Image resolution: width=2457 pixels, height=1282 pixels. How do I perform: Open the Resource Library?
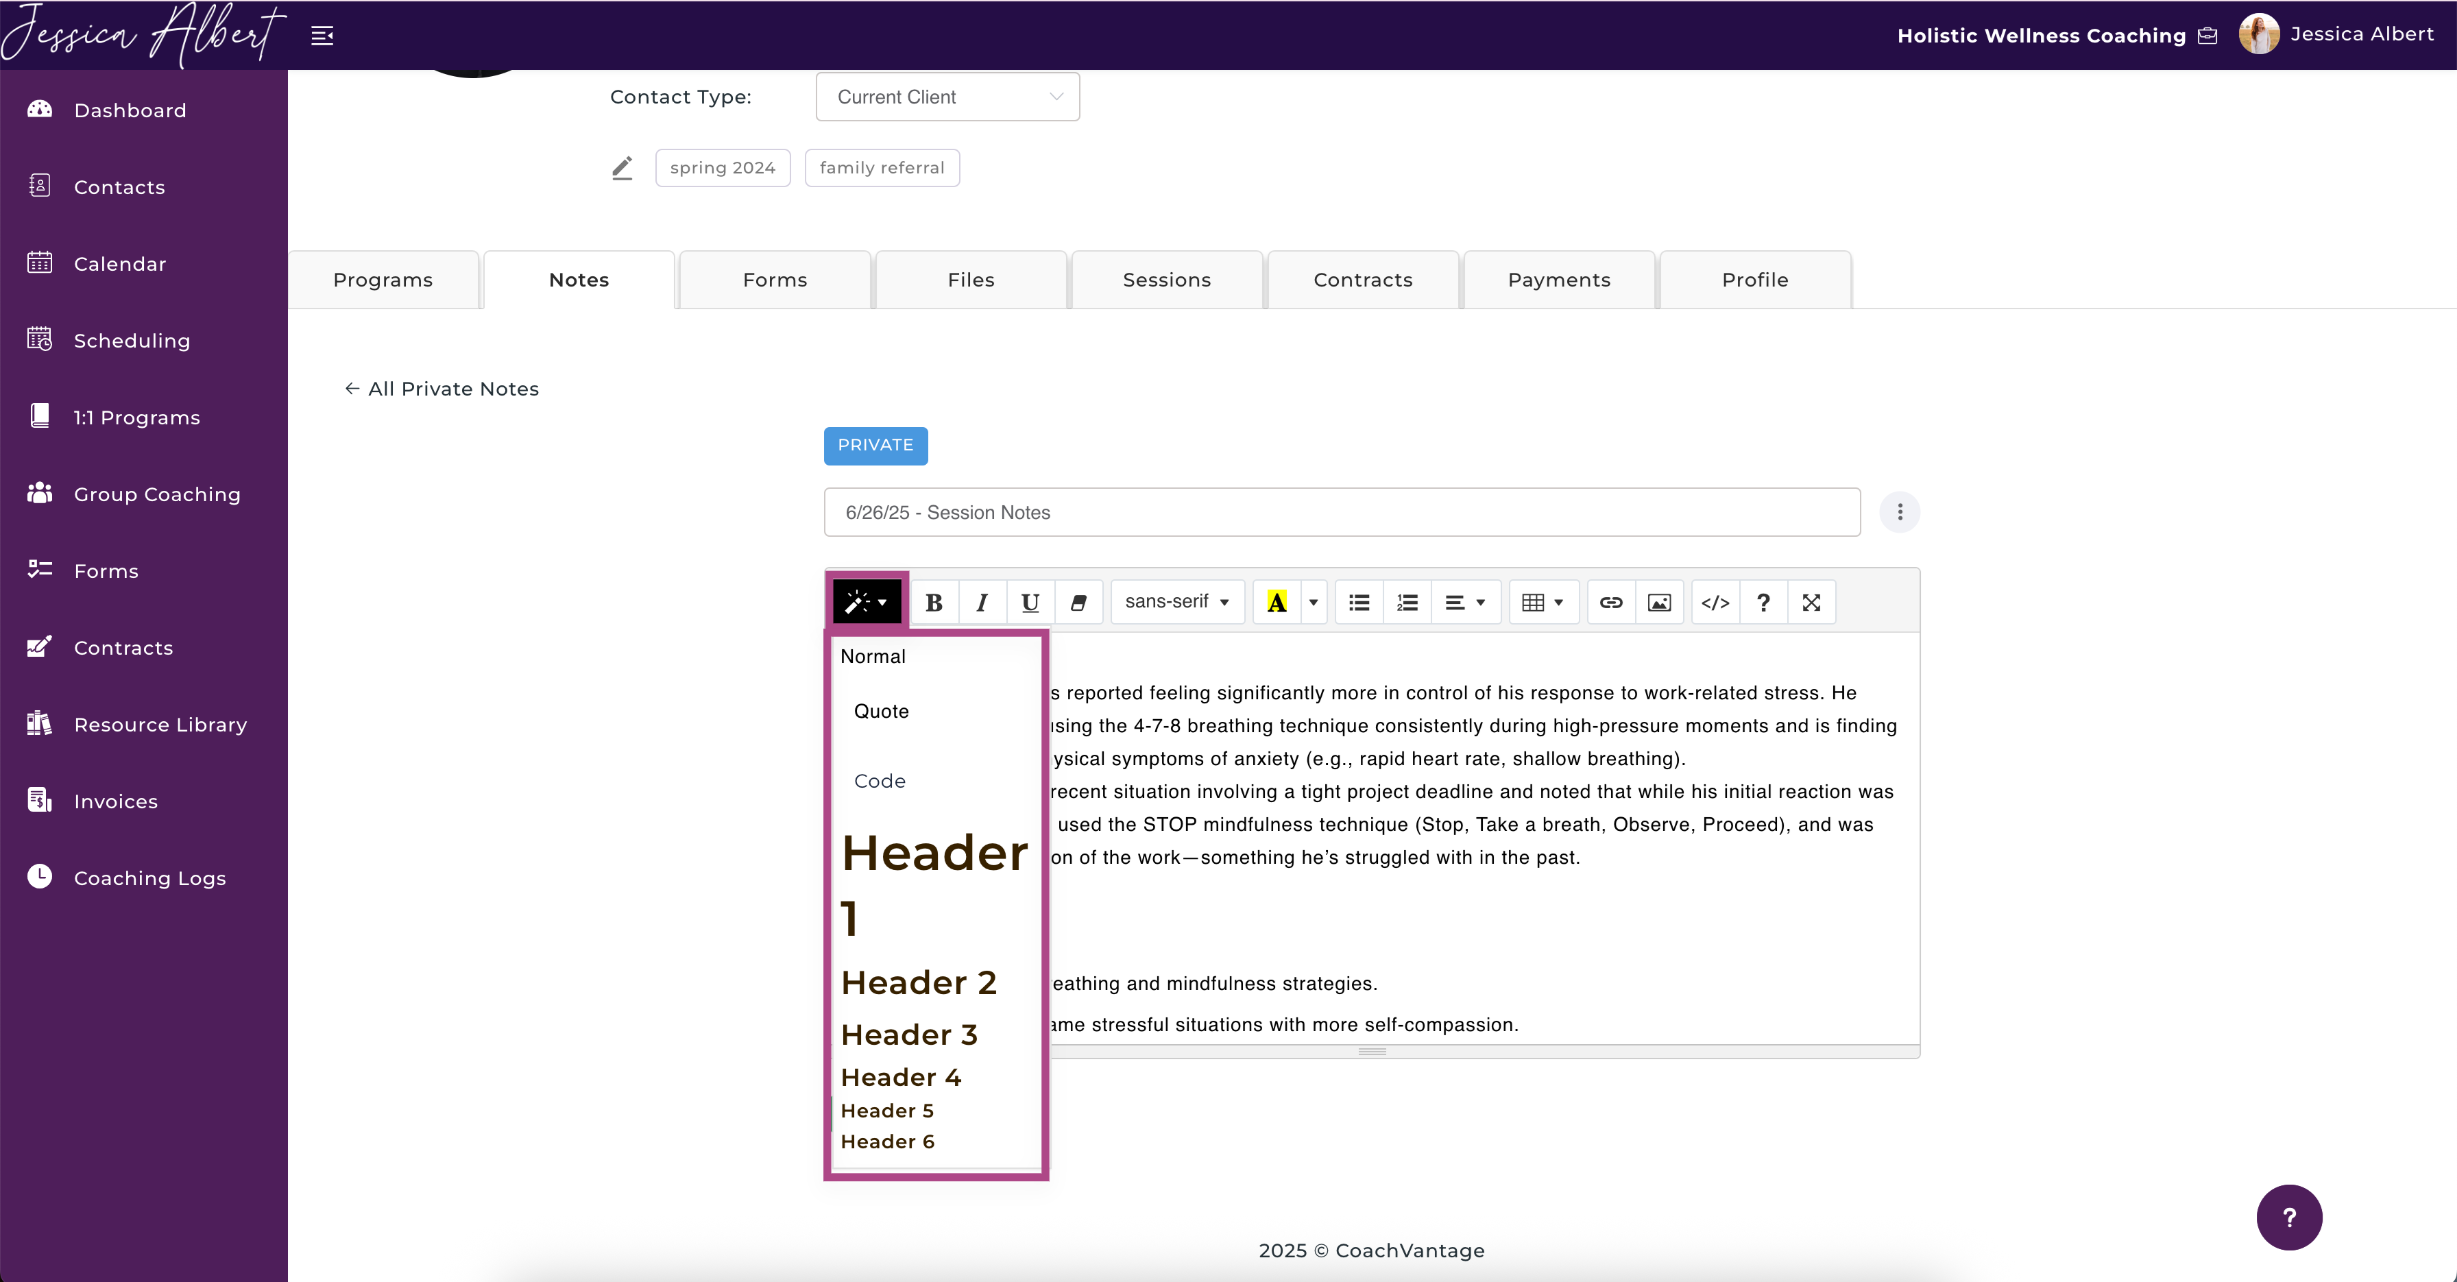click(x=160, y=725)
